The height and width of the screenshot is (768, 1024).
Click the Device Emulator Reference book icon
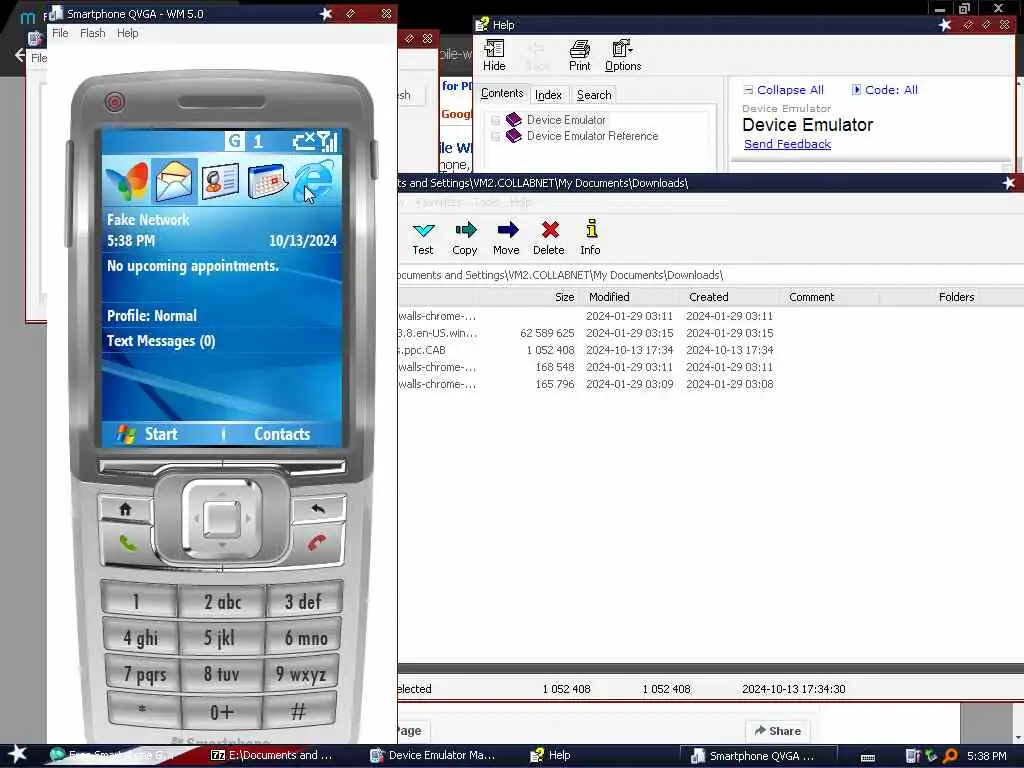(x=514, y=136)
